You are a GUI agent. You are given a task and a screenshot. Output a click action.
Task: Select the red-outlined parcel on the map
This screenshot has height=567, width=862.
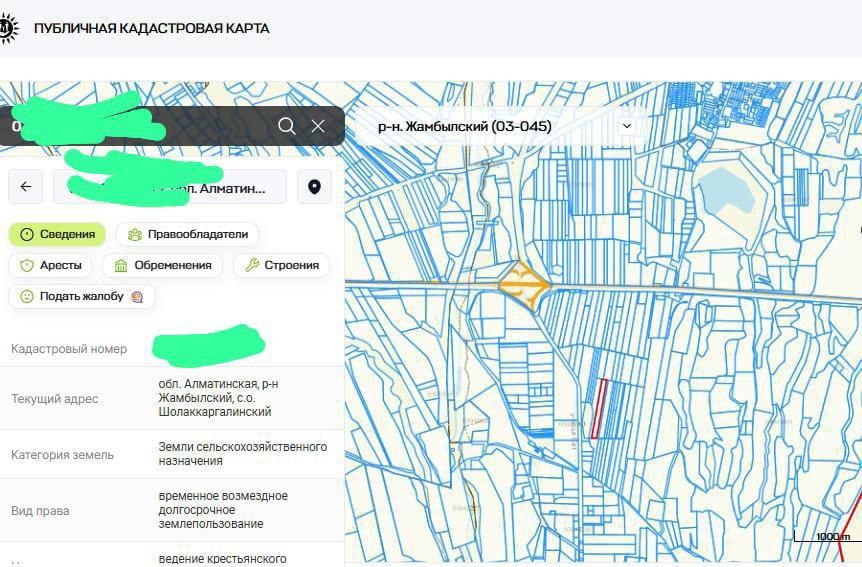pyautogui.click(x=599, y=409)
